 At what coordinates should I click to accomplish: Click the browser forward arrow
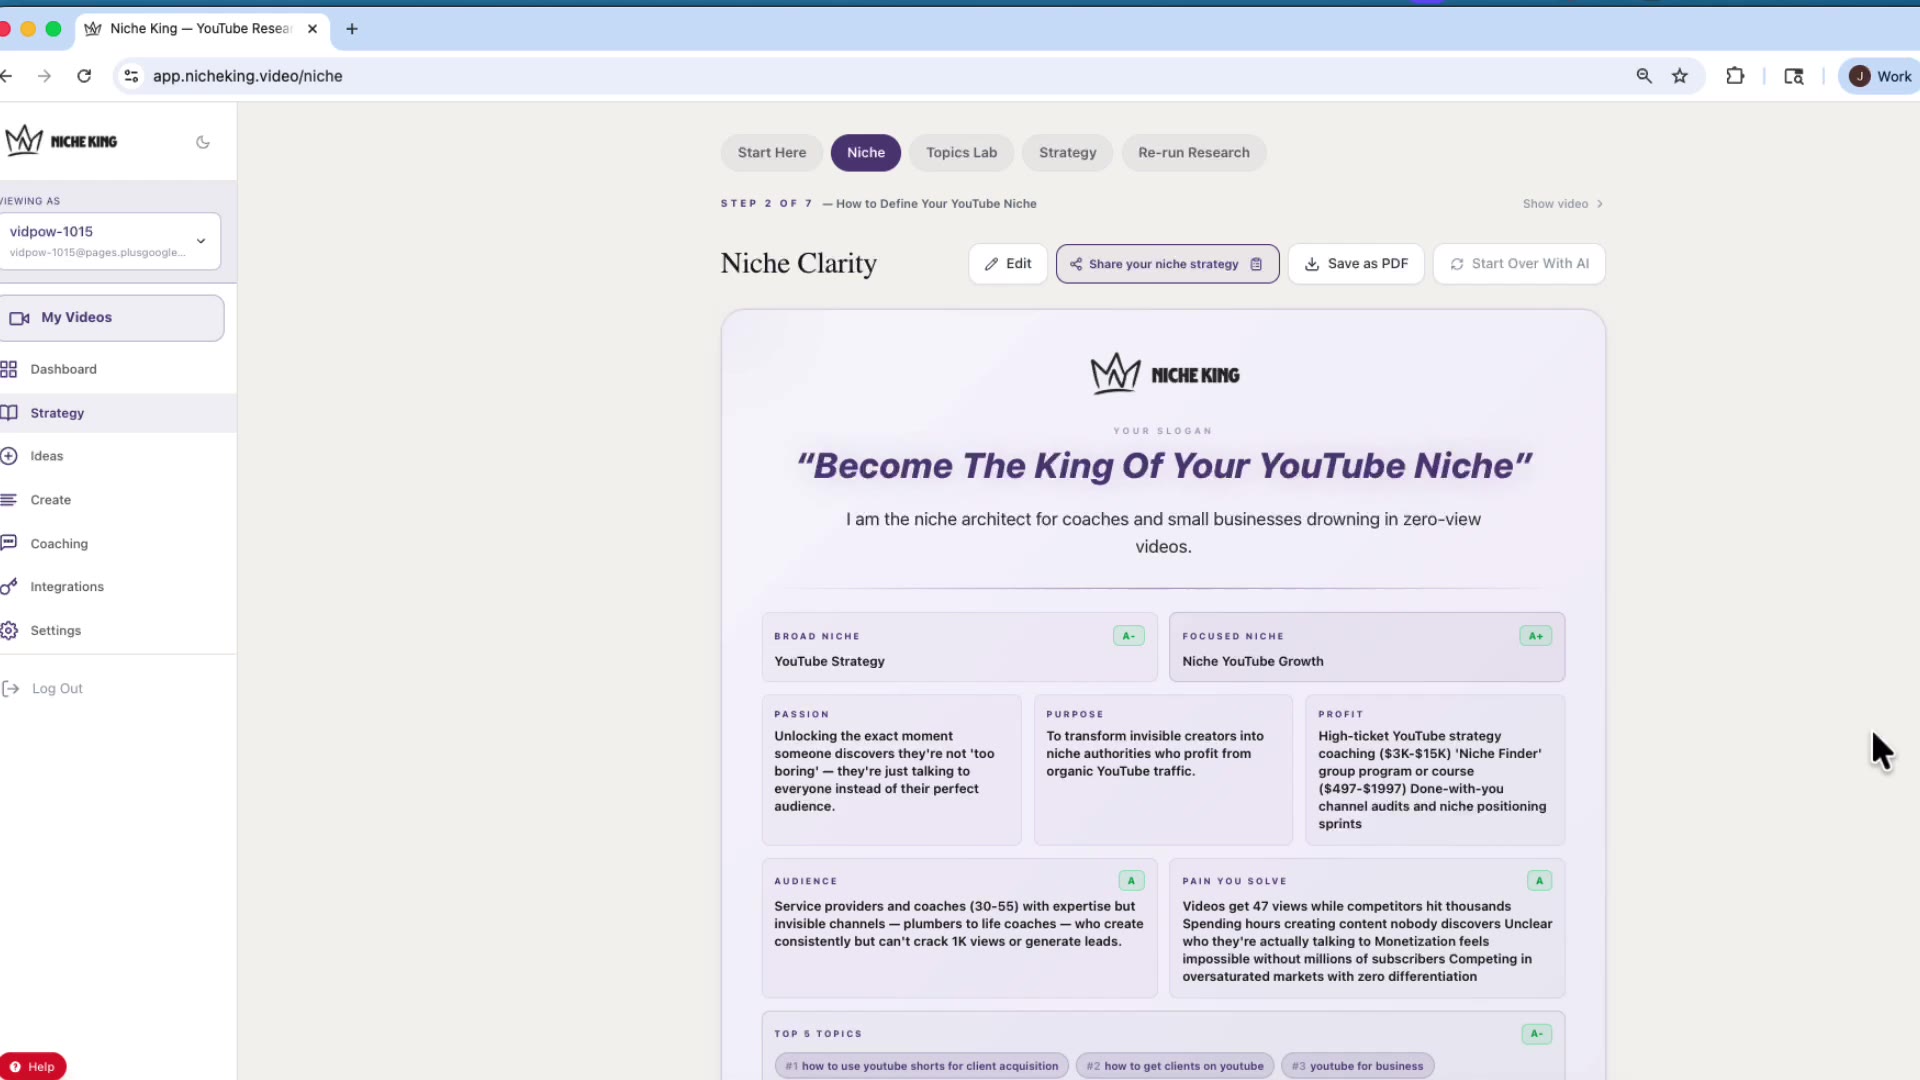(x=44, y=76)
